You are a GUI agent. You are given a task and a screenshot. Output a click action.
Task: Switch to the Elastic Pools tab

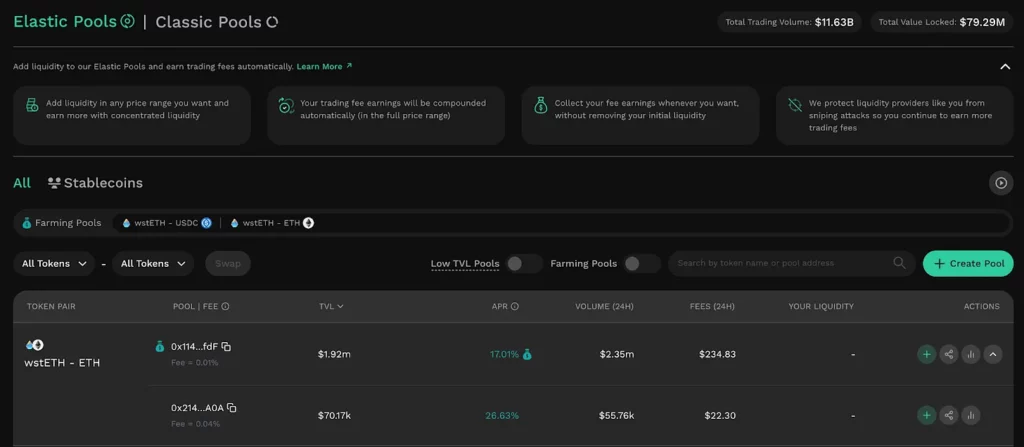[x=73, y=22]
